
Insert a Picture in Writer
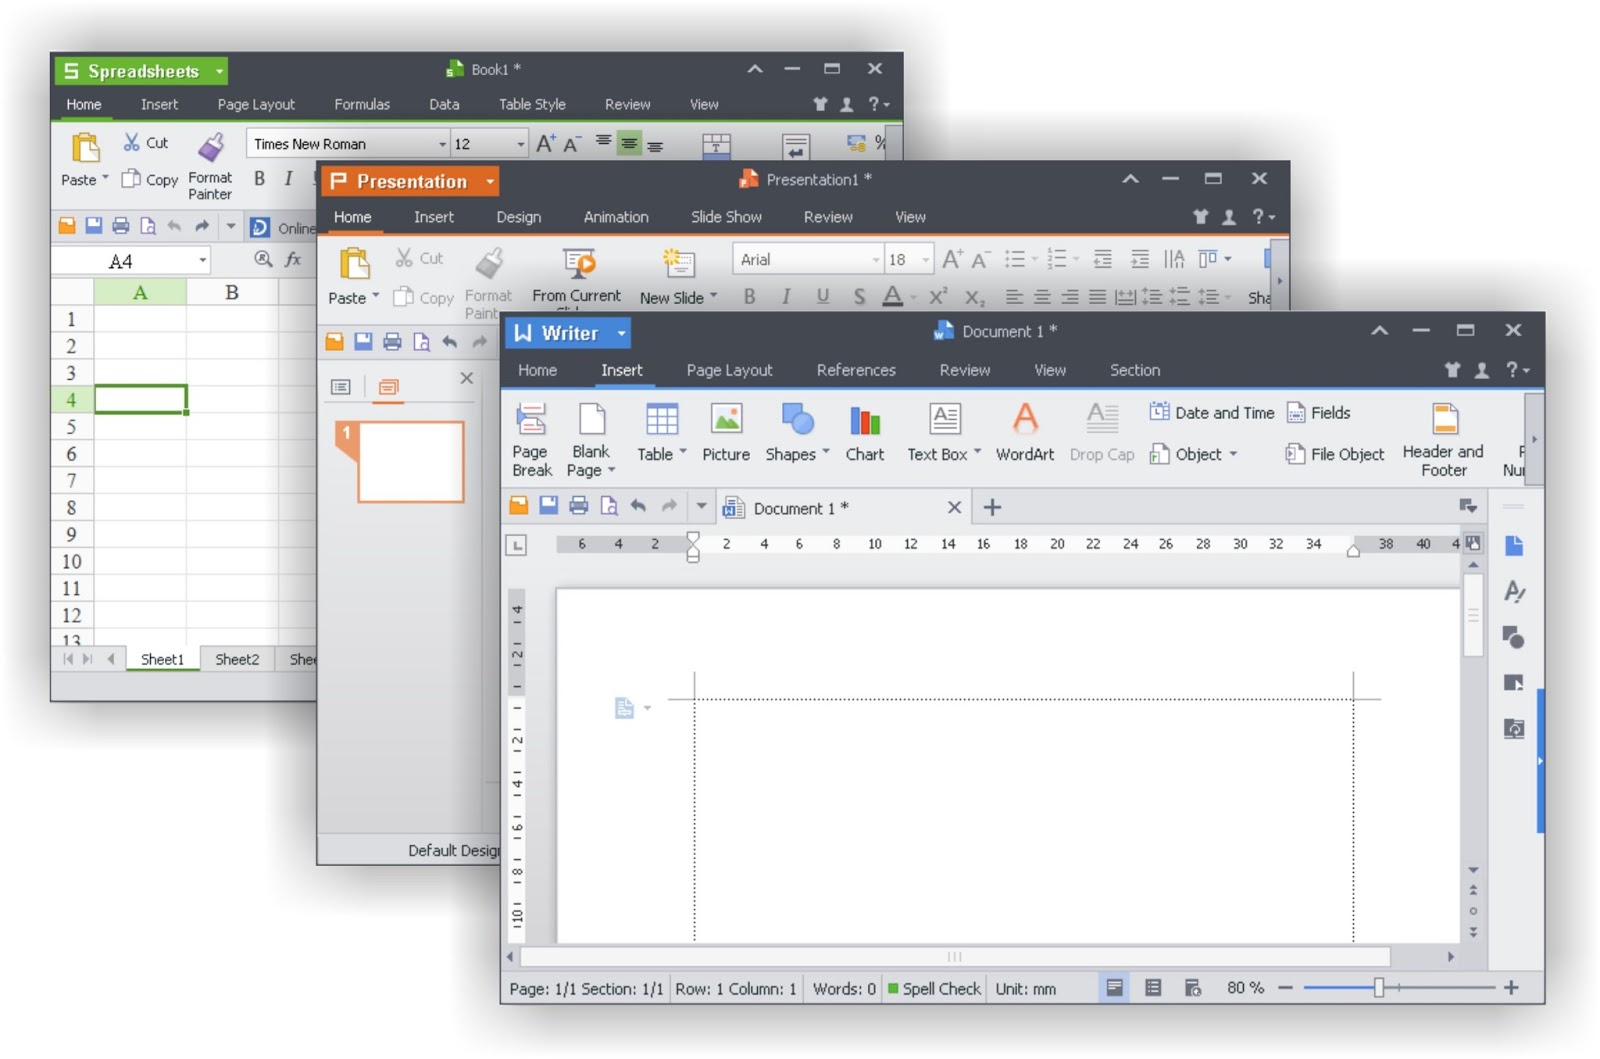pos(726,432)
